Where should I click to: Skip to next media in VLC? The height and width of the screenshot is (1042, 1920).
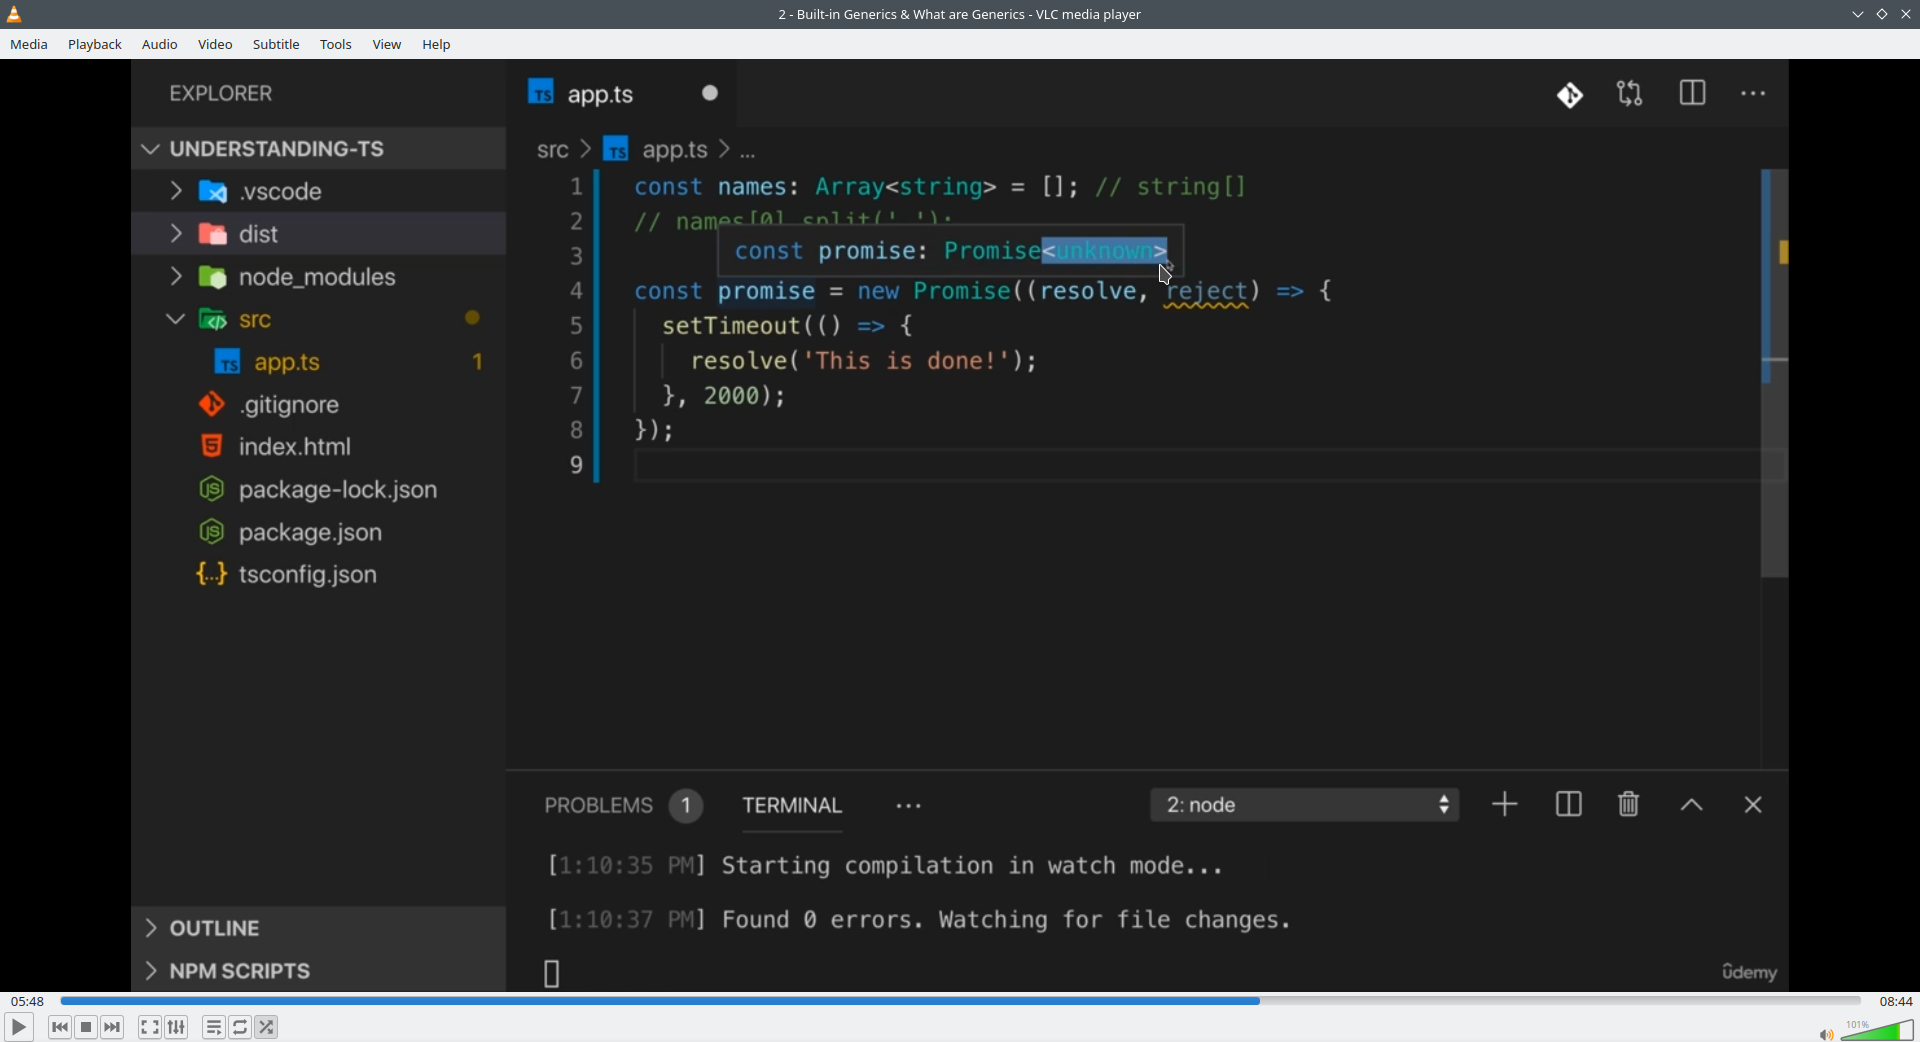tap(113, 1027)
